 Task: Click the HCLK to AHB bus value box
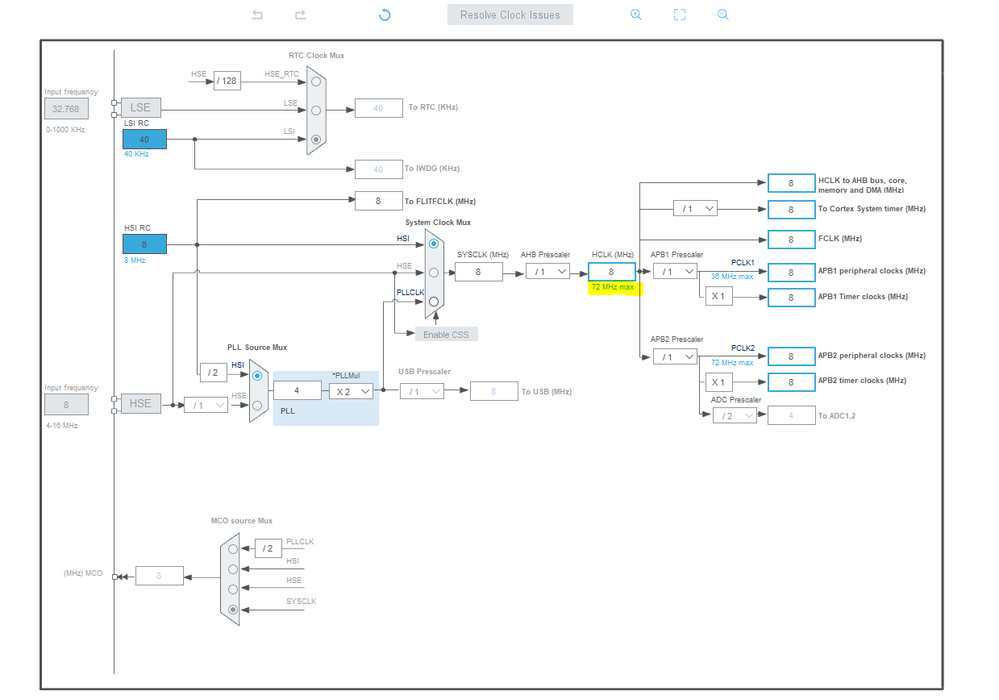coord(791,183)
